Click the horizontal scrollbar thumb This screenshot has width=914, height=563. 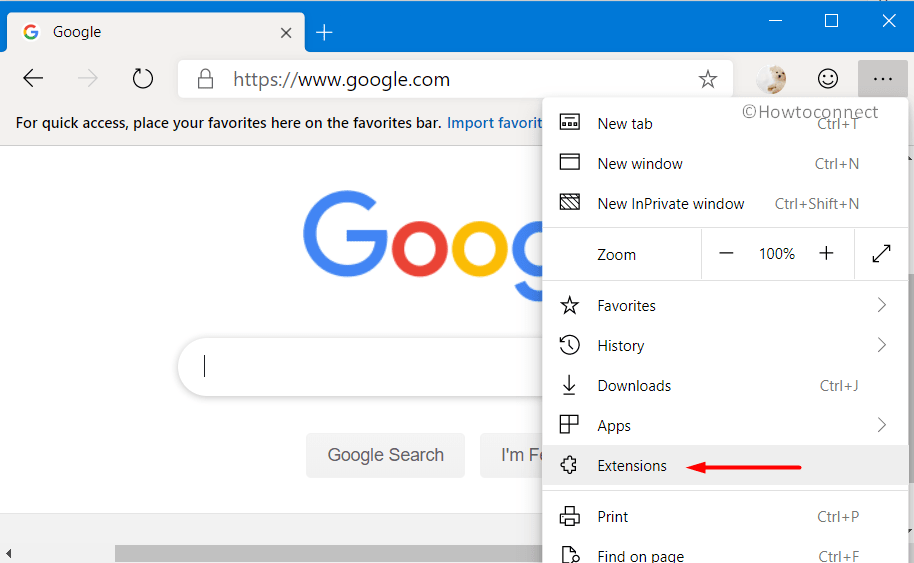tap(329, 553)
